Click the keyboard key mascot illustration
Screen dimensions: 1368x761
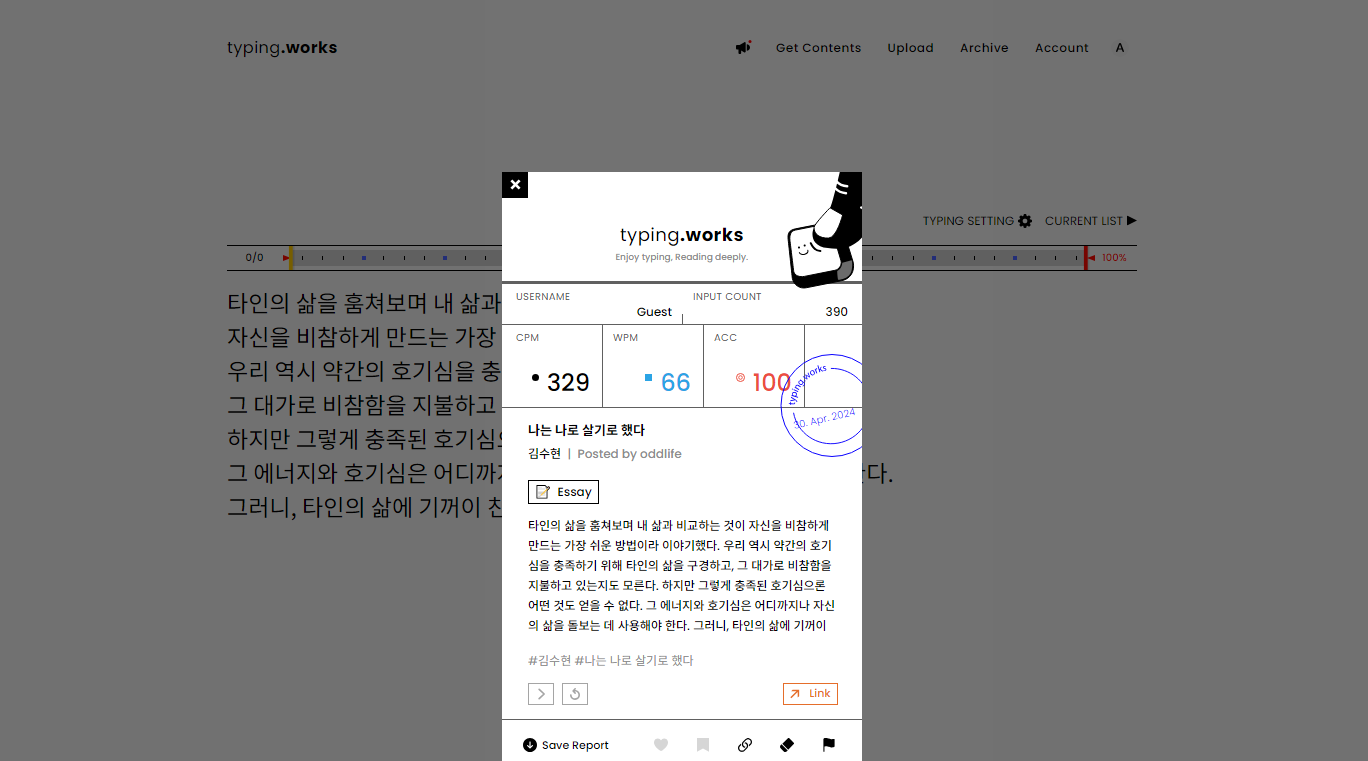[824, 232]
